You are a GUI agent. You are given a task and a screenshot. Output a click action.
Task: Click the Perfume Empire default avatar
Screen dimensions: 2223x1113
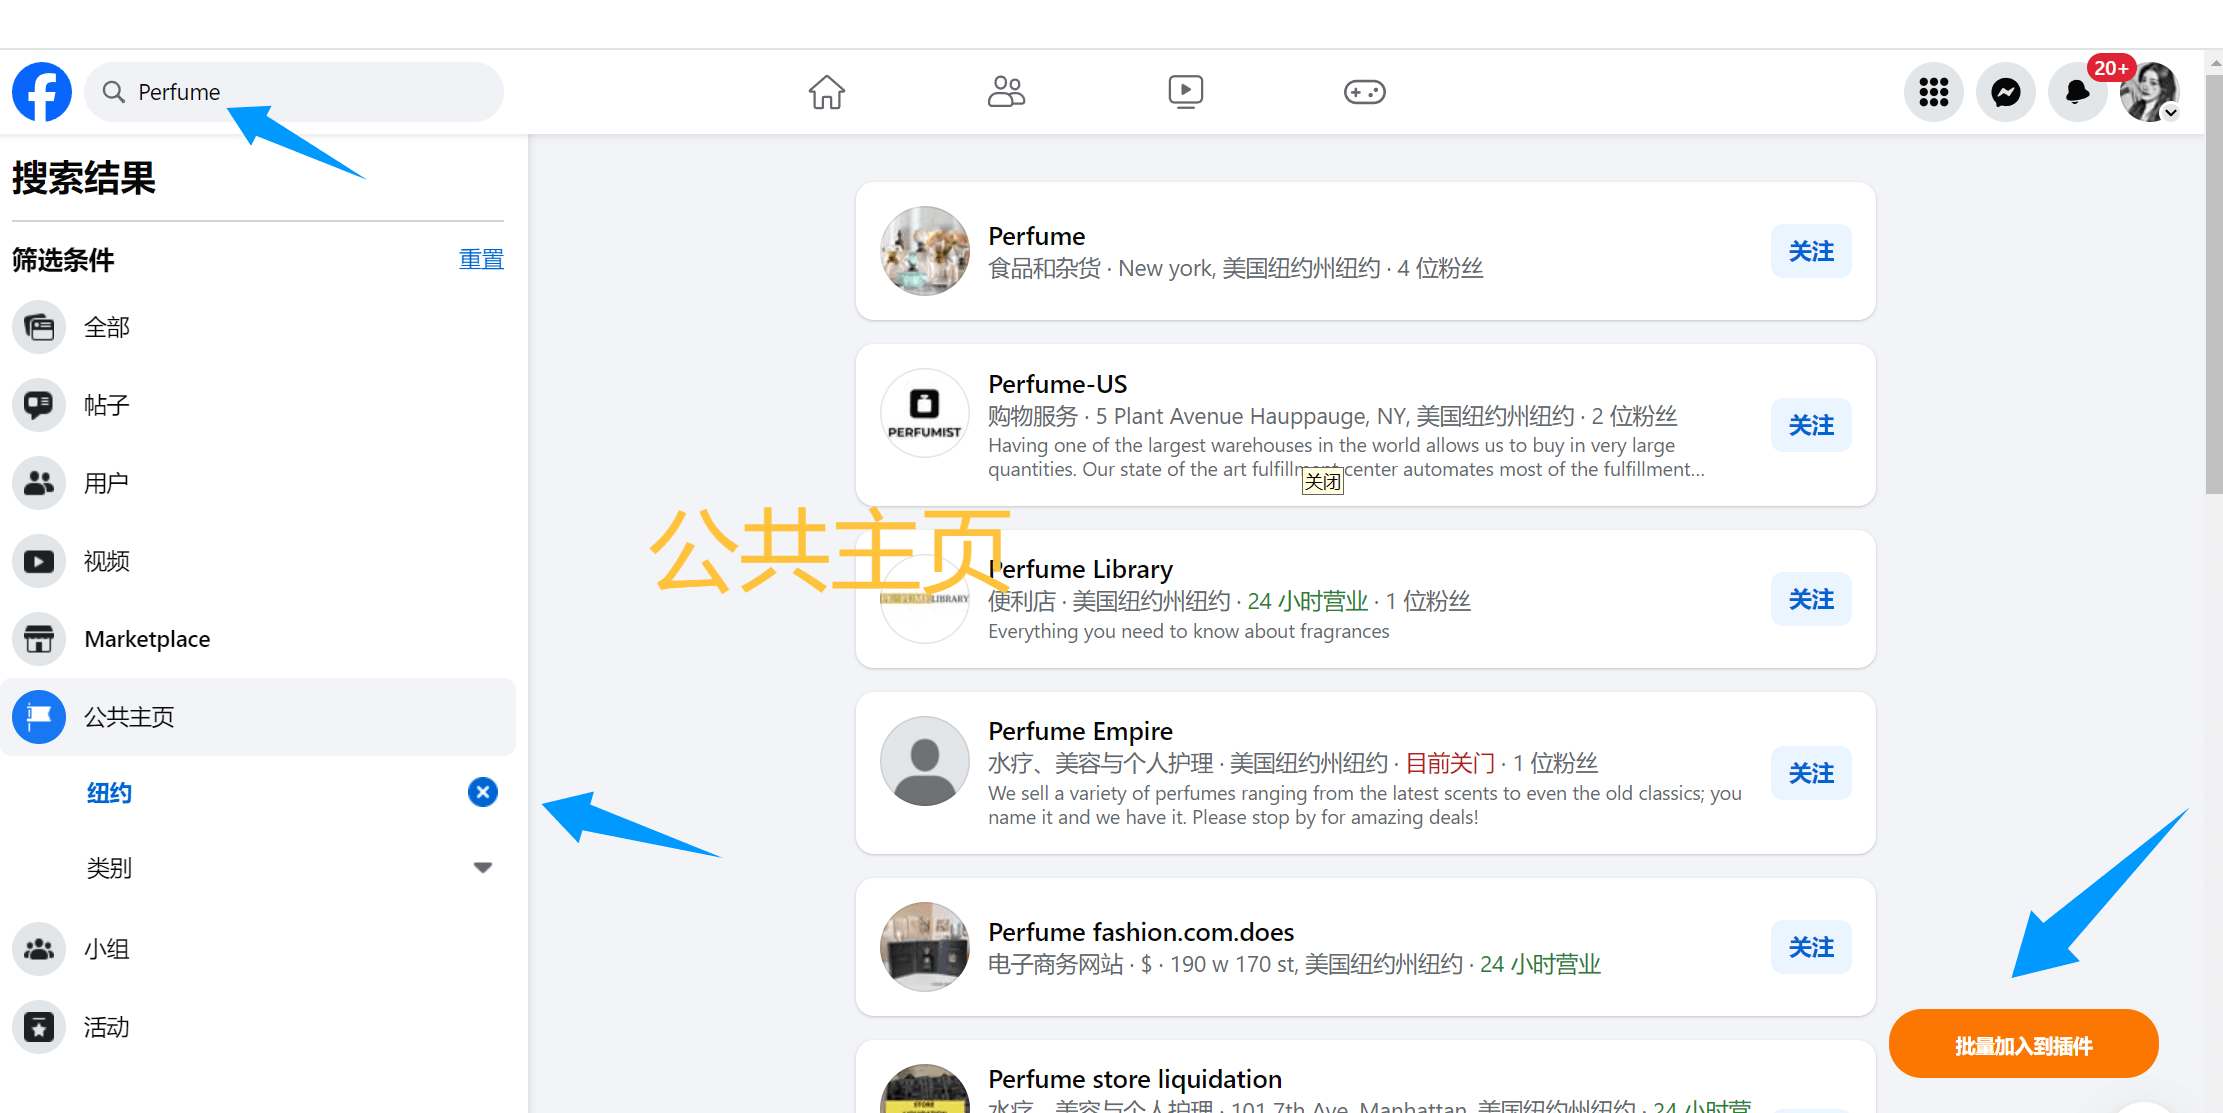925,761
